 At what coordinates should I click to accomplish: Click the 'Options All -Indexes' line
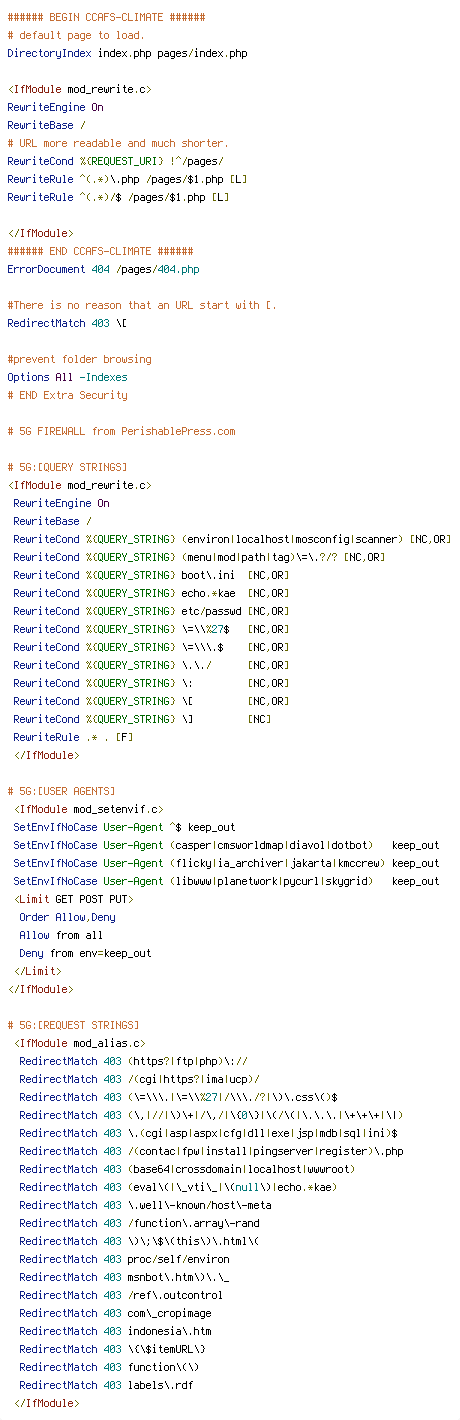click(67, 377)
